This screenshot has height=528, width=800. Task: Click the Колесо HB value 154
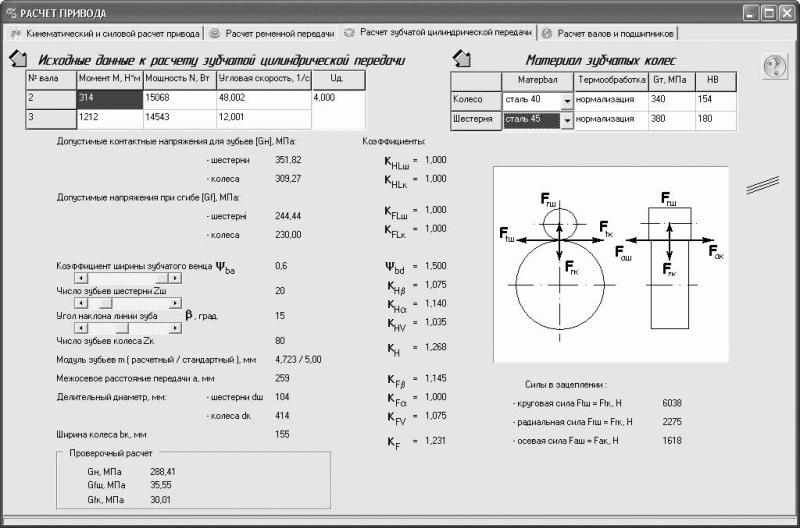click(716, 101)
